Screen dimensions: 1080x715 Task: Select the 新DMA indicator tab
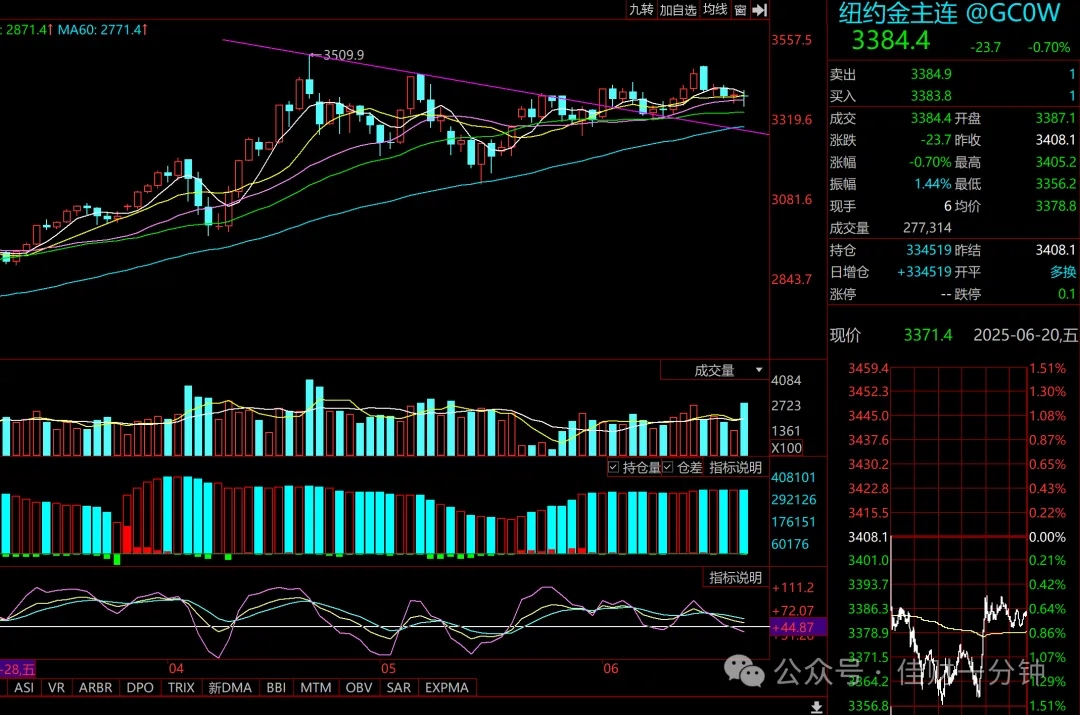(230, 687)
